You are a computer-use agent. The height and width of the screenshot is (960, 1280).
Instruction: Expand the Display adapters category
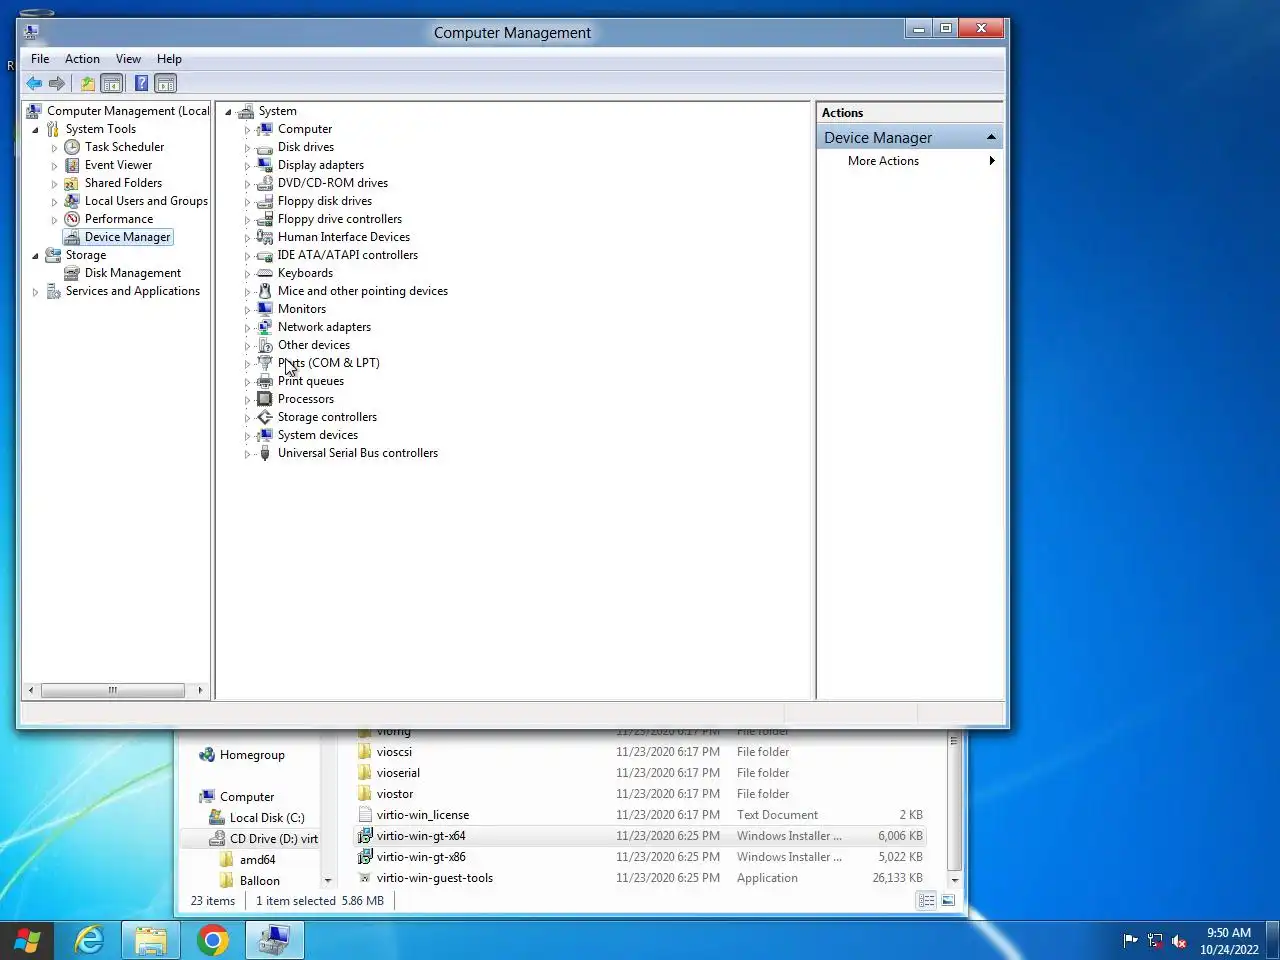tap(247, 166)
